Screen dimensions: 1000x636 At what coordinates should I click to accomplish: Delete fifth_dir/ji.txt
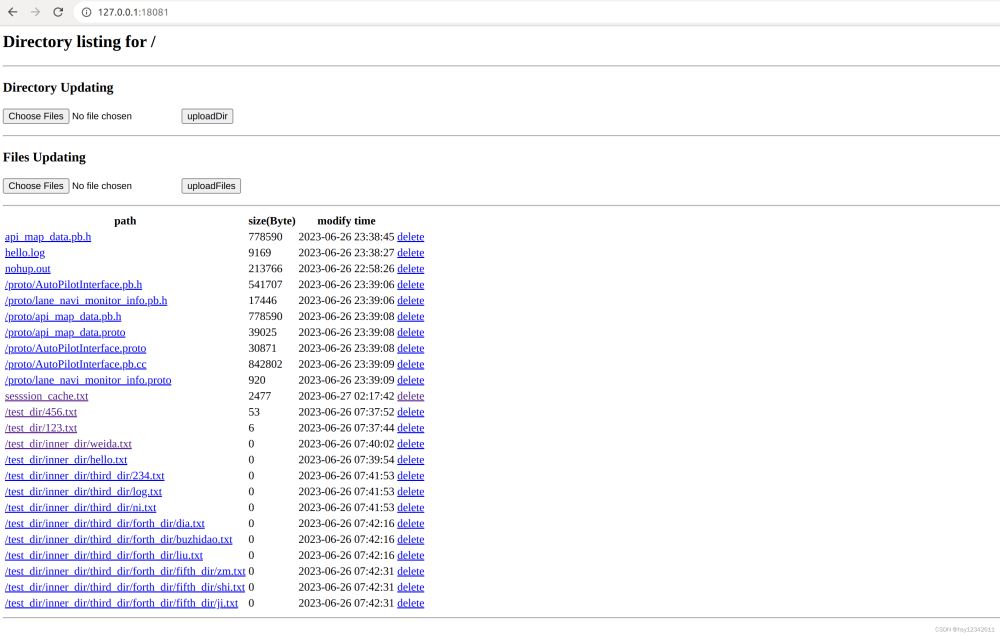click(411, 603)
